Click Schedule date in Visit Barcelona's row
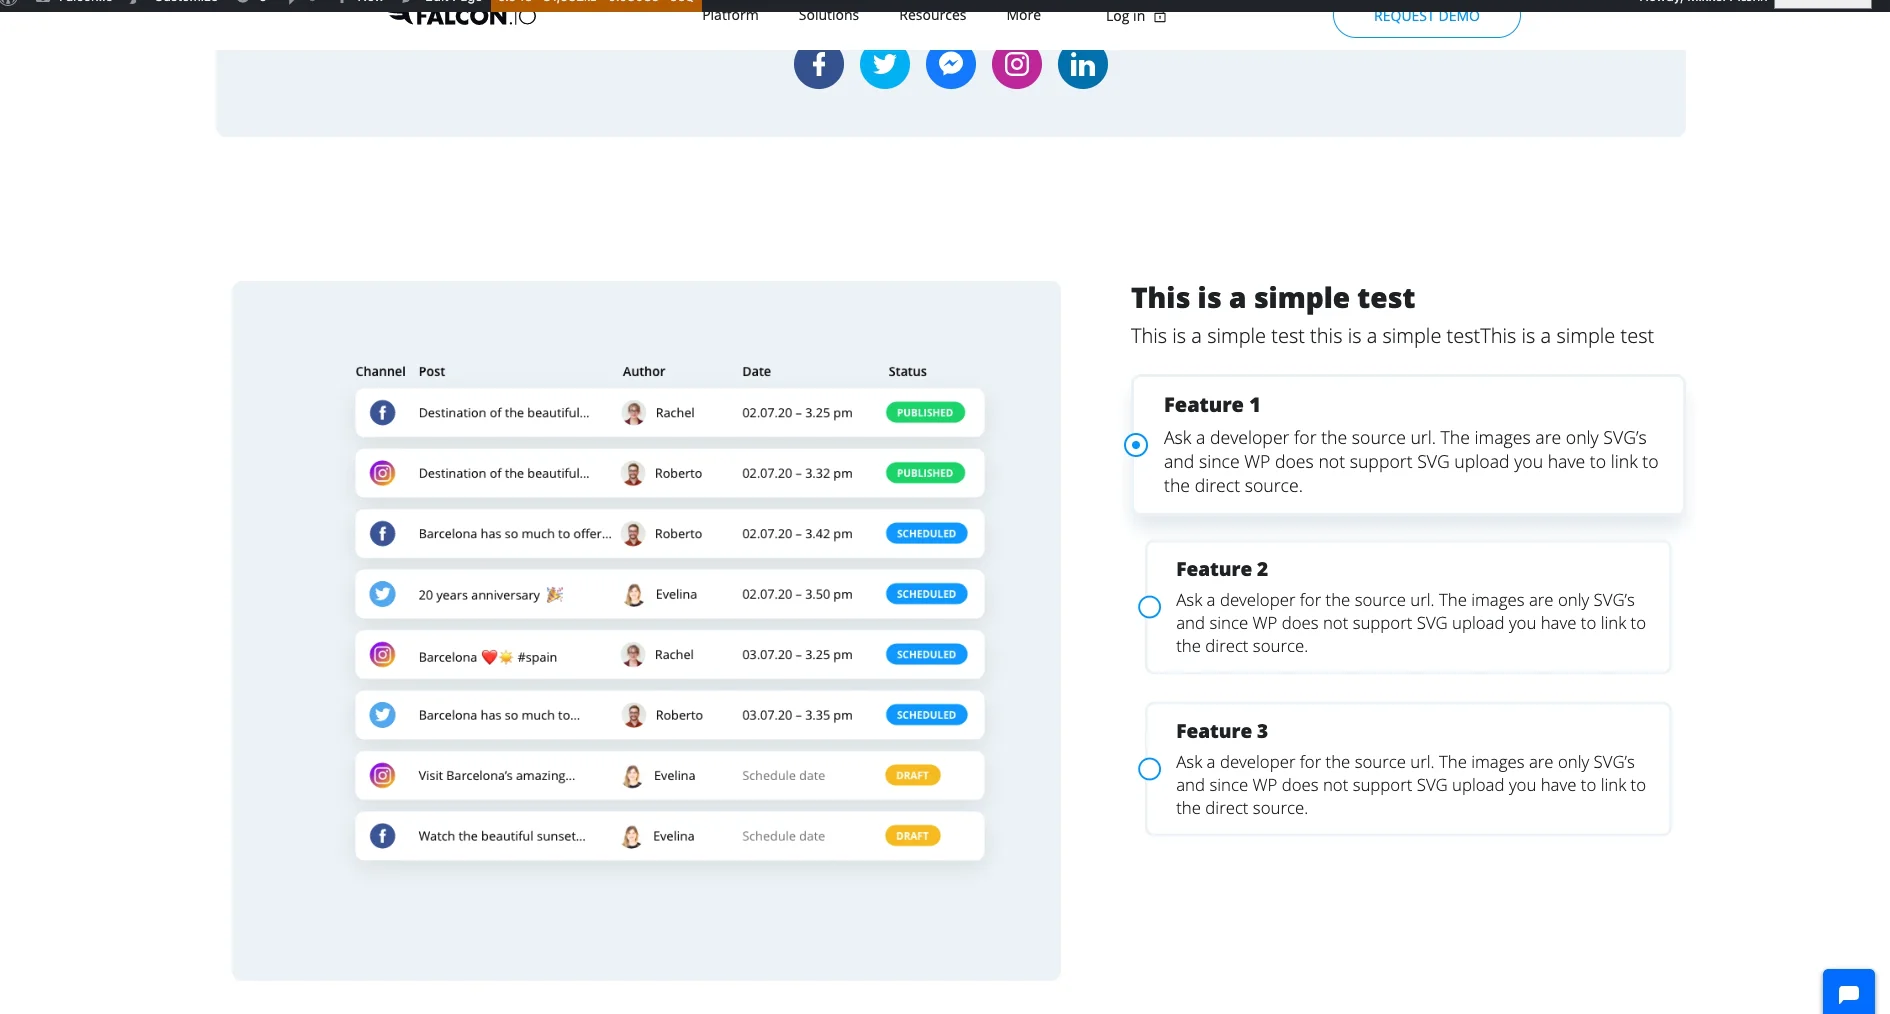The width and height of the screenshot is (1890, 1014). pos(783,775)
